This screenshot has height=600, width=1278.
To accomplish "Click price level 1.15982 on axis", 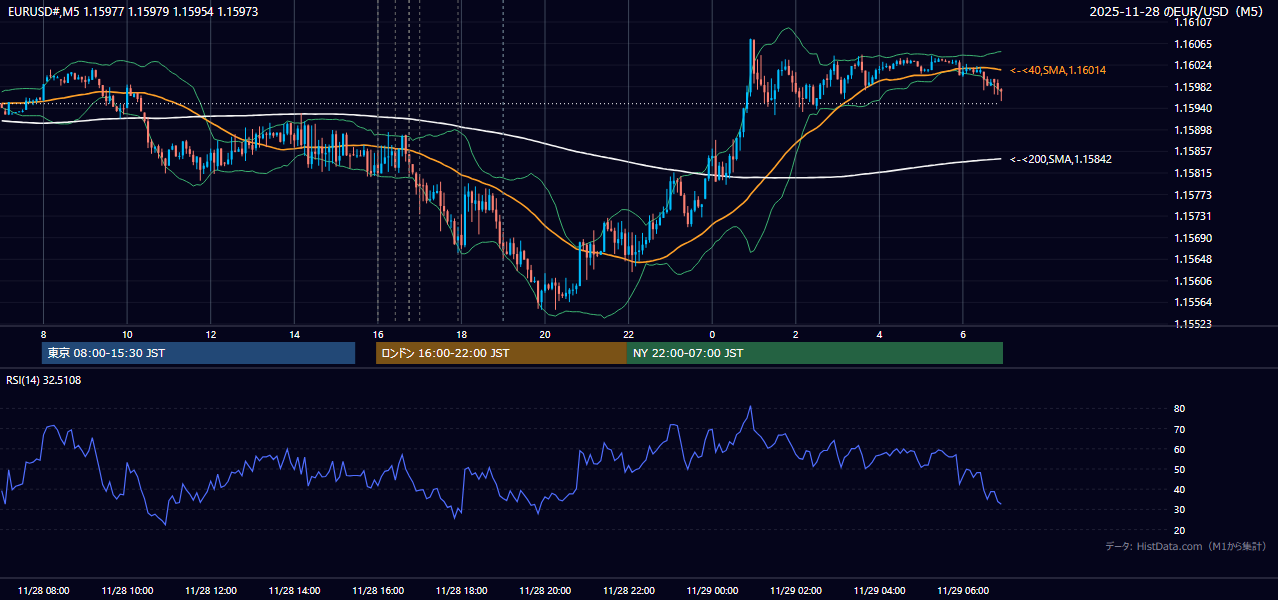I will tap(1193, 87).
